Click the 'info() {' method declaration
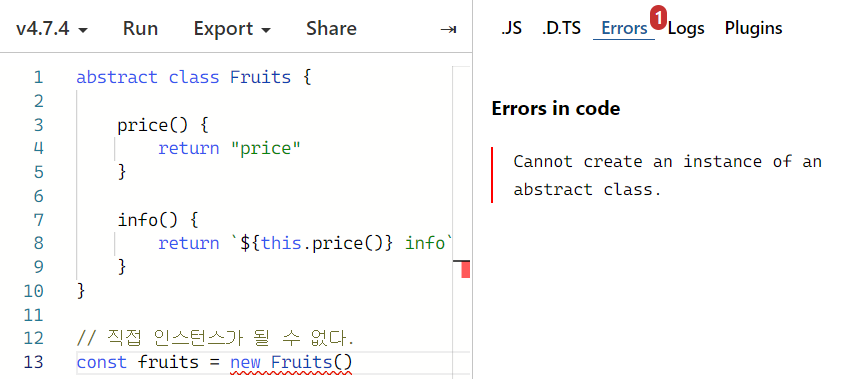Screen dimensions: 852x379 coord(158,220)
